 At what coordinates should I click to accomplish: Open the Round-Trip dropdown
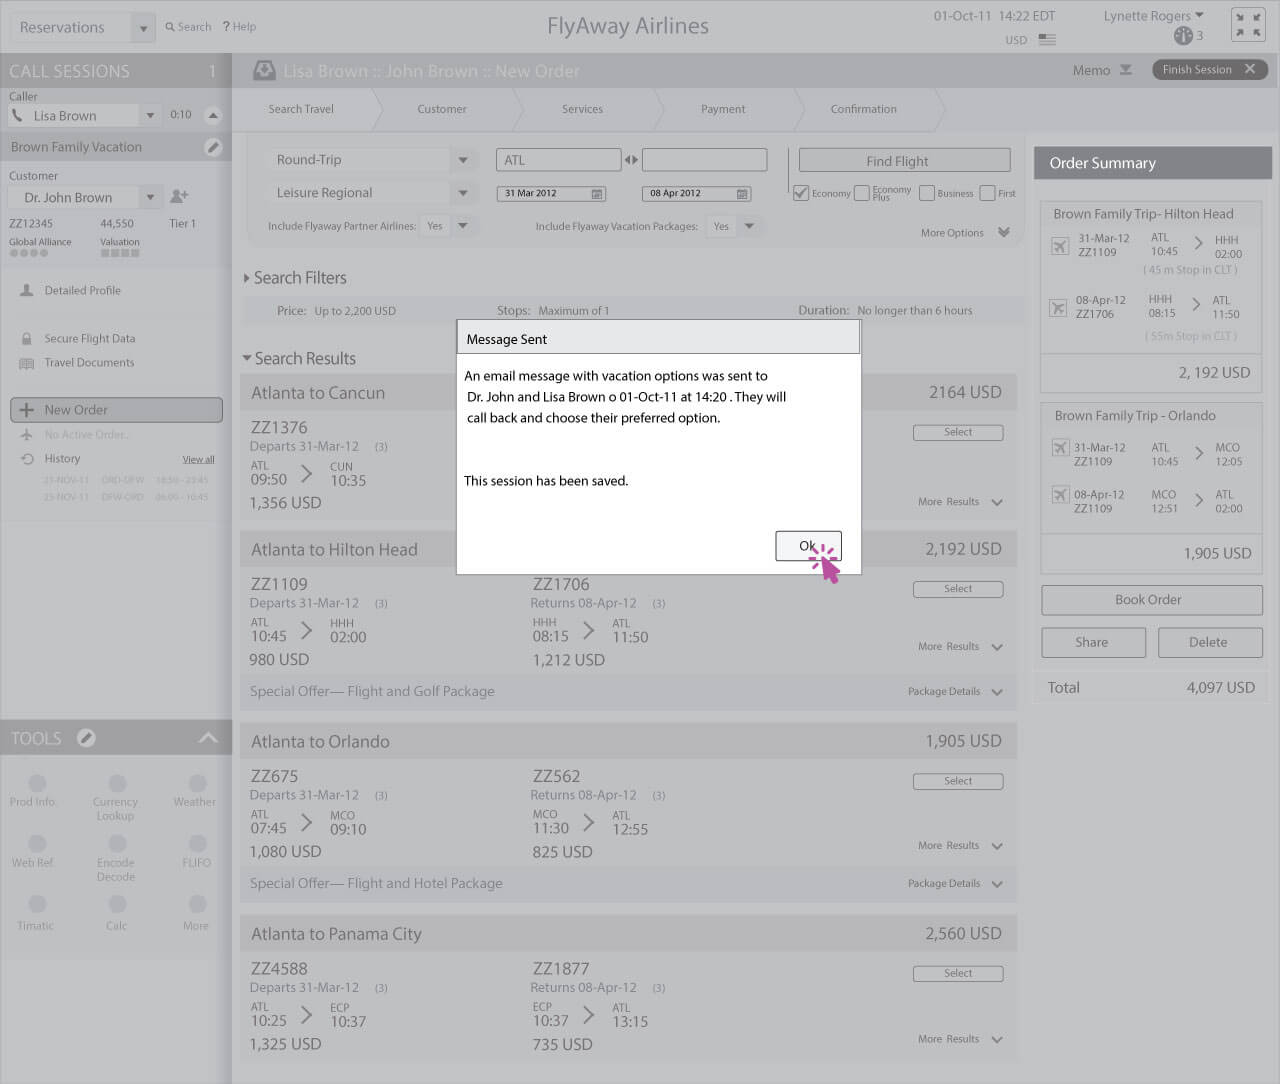pos(462,160)
